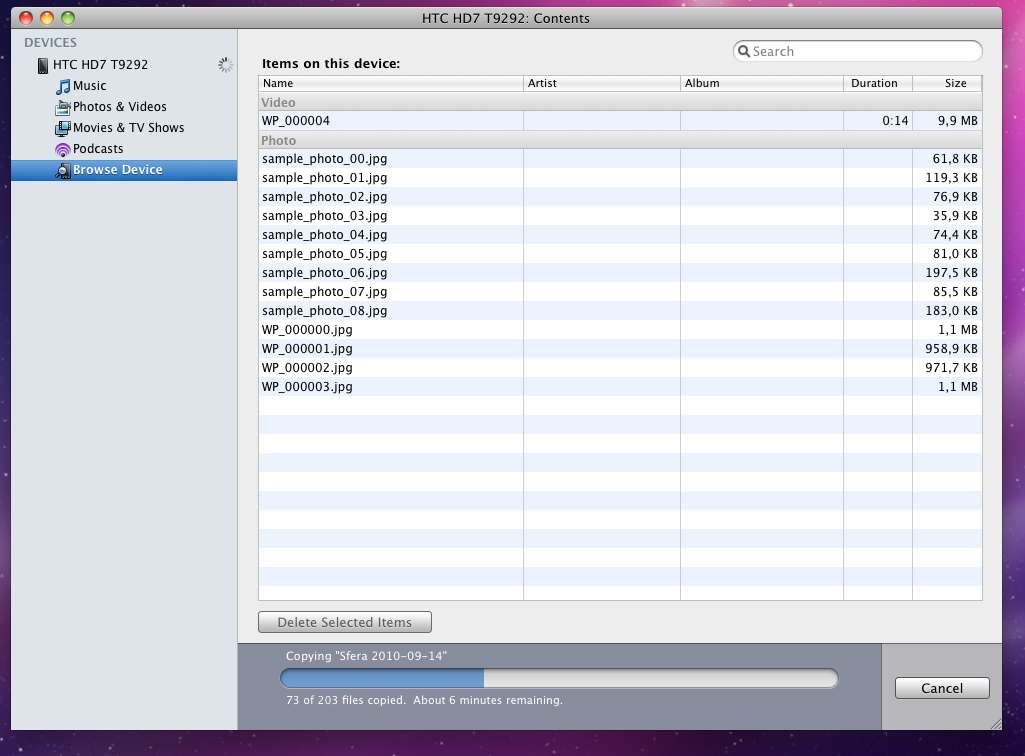Image resolution: width=1025 pixels, height=756 pixels.
Task: Click inside the Search field
Action: [858, 51]
